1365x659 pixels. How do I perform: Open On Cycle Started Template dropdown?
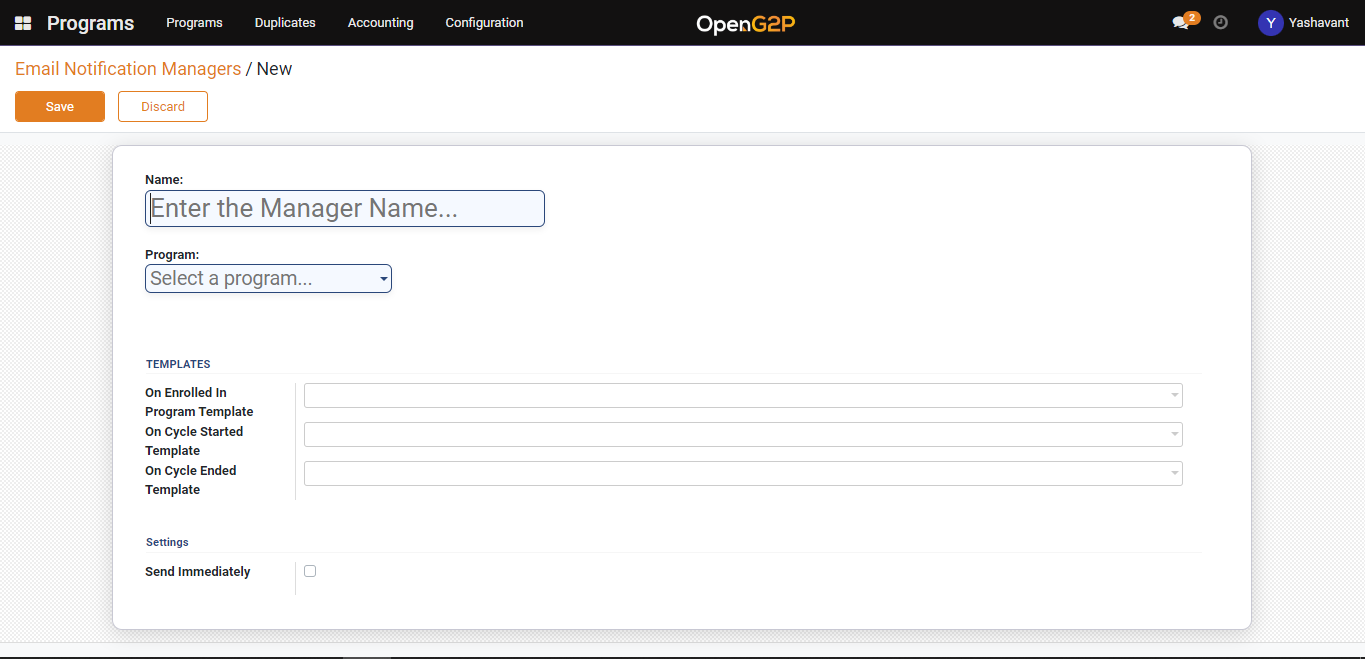tap(742, 434)
